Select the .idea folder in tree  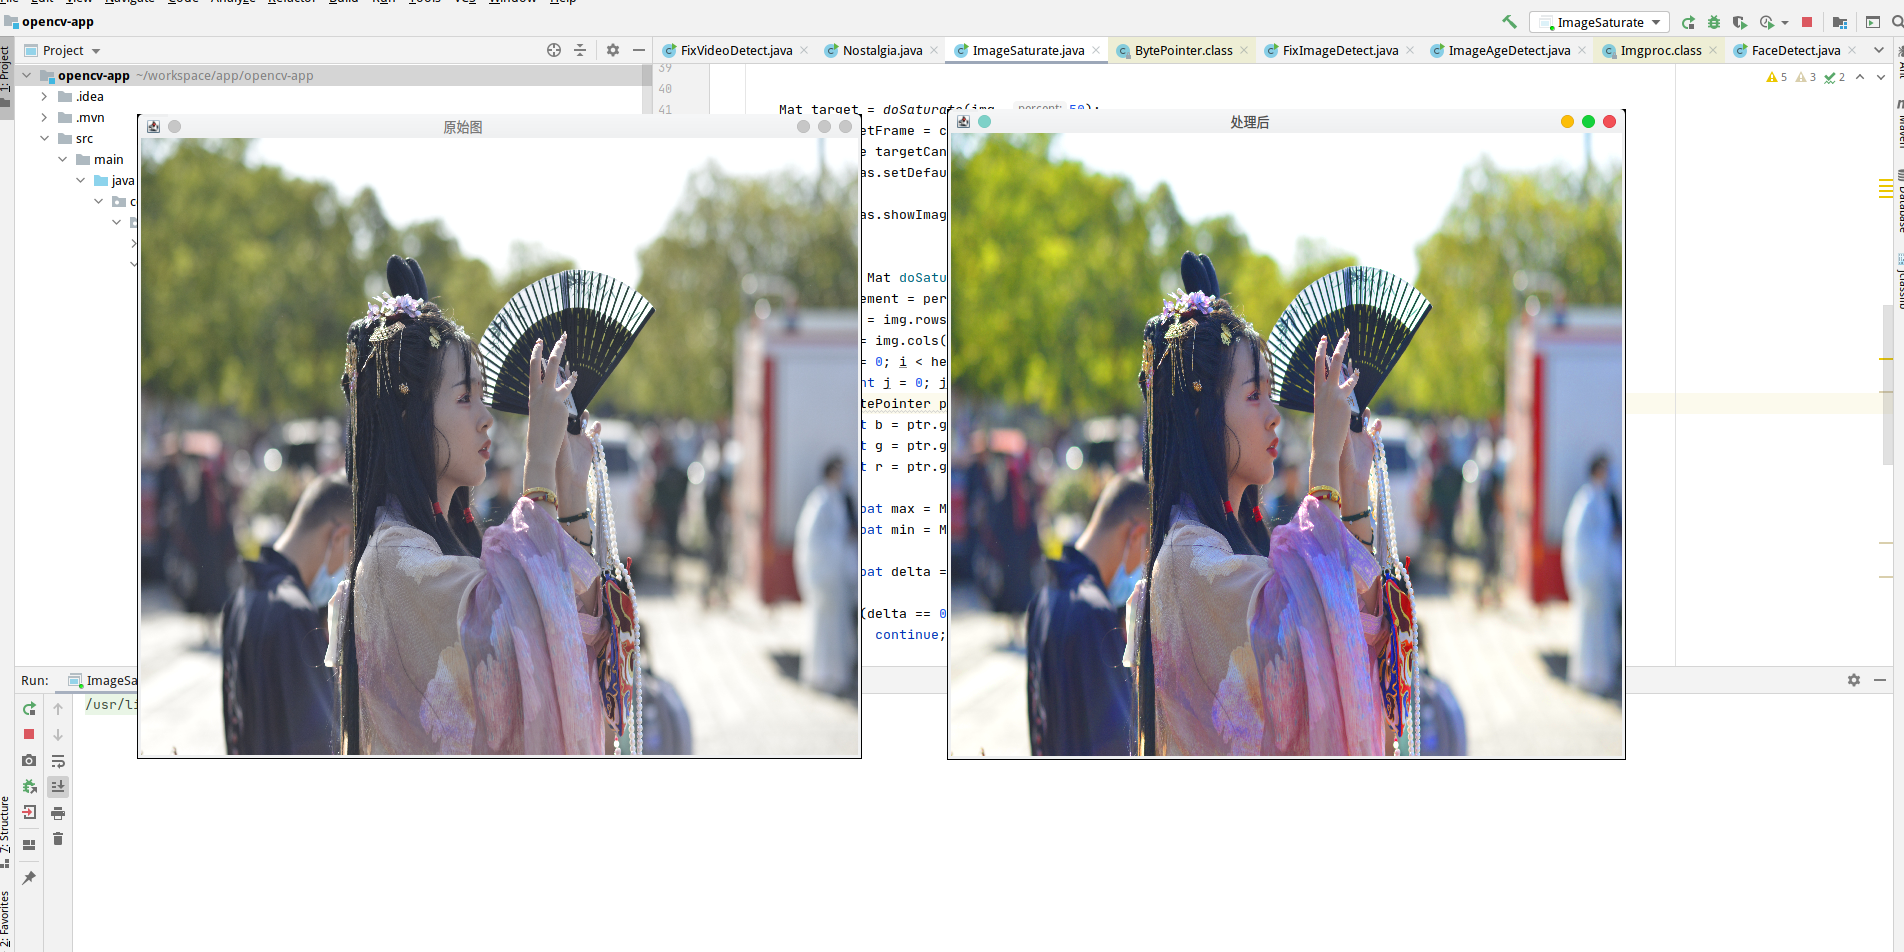[x=89, y=96]
